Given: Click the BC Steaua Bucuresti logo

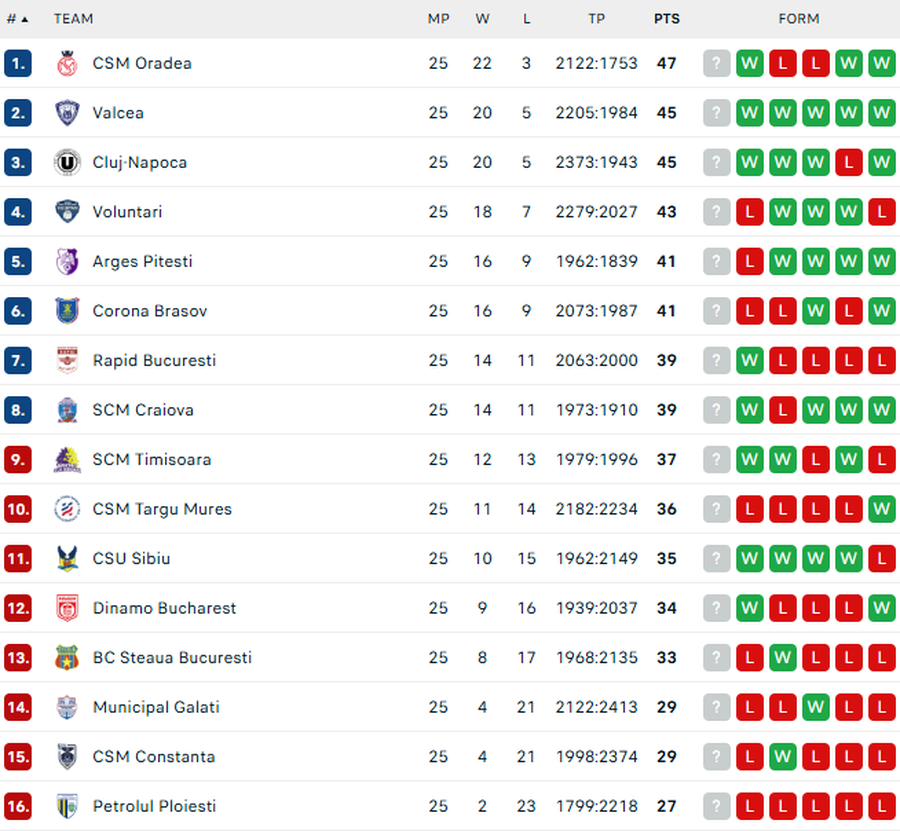Looking at the screenshot, I should 67,658.
